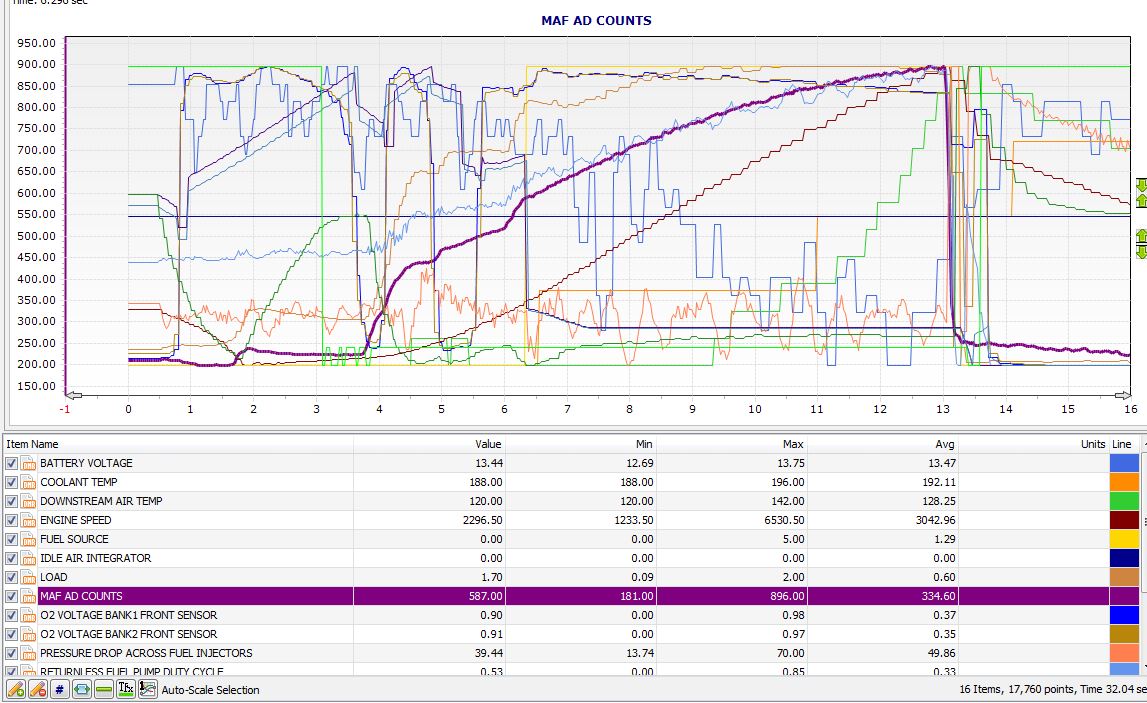The image size is (1147, 703).
Task: Click the Auto-Scale Selection chart icon
Action: coord(148,689)
